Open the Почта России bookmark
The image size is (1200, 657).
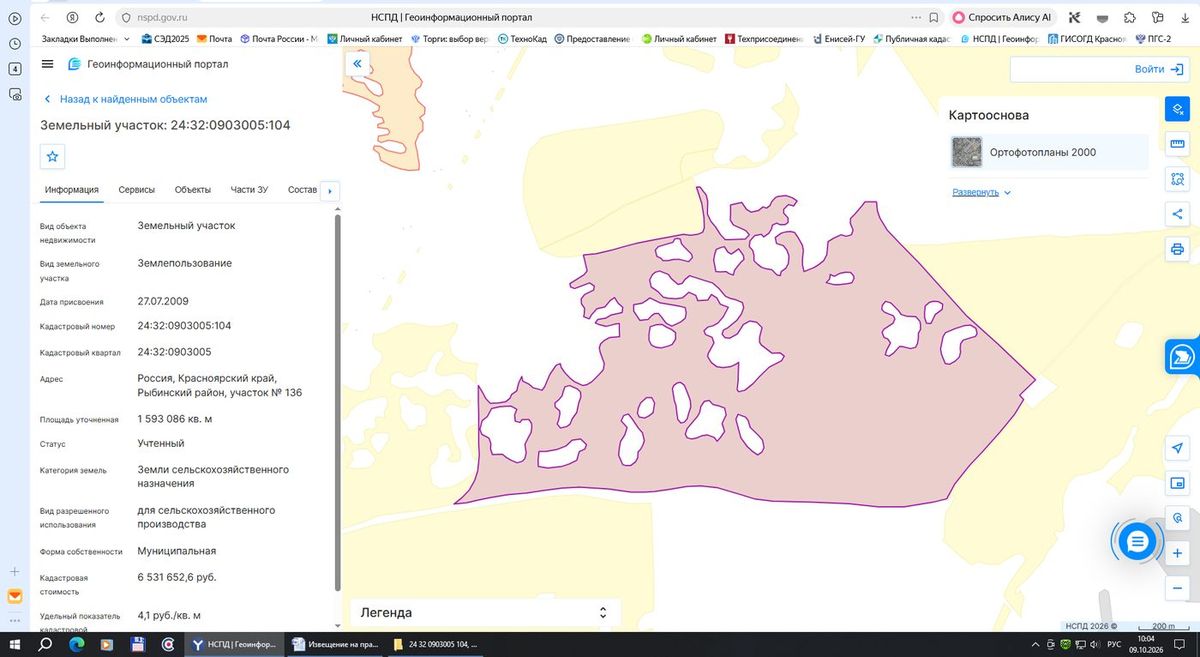(278, 39)
